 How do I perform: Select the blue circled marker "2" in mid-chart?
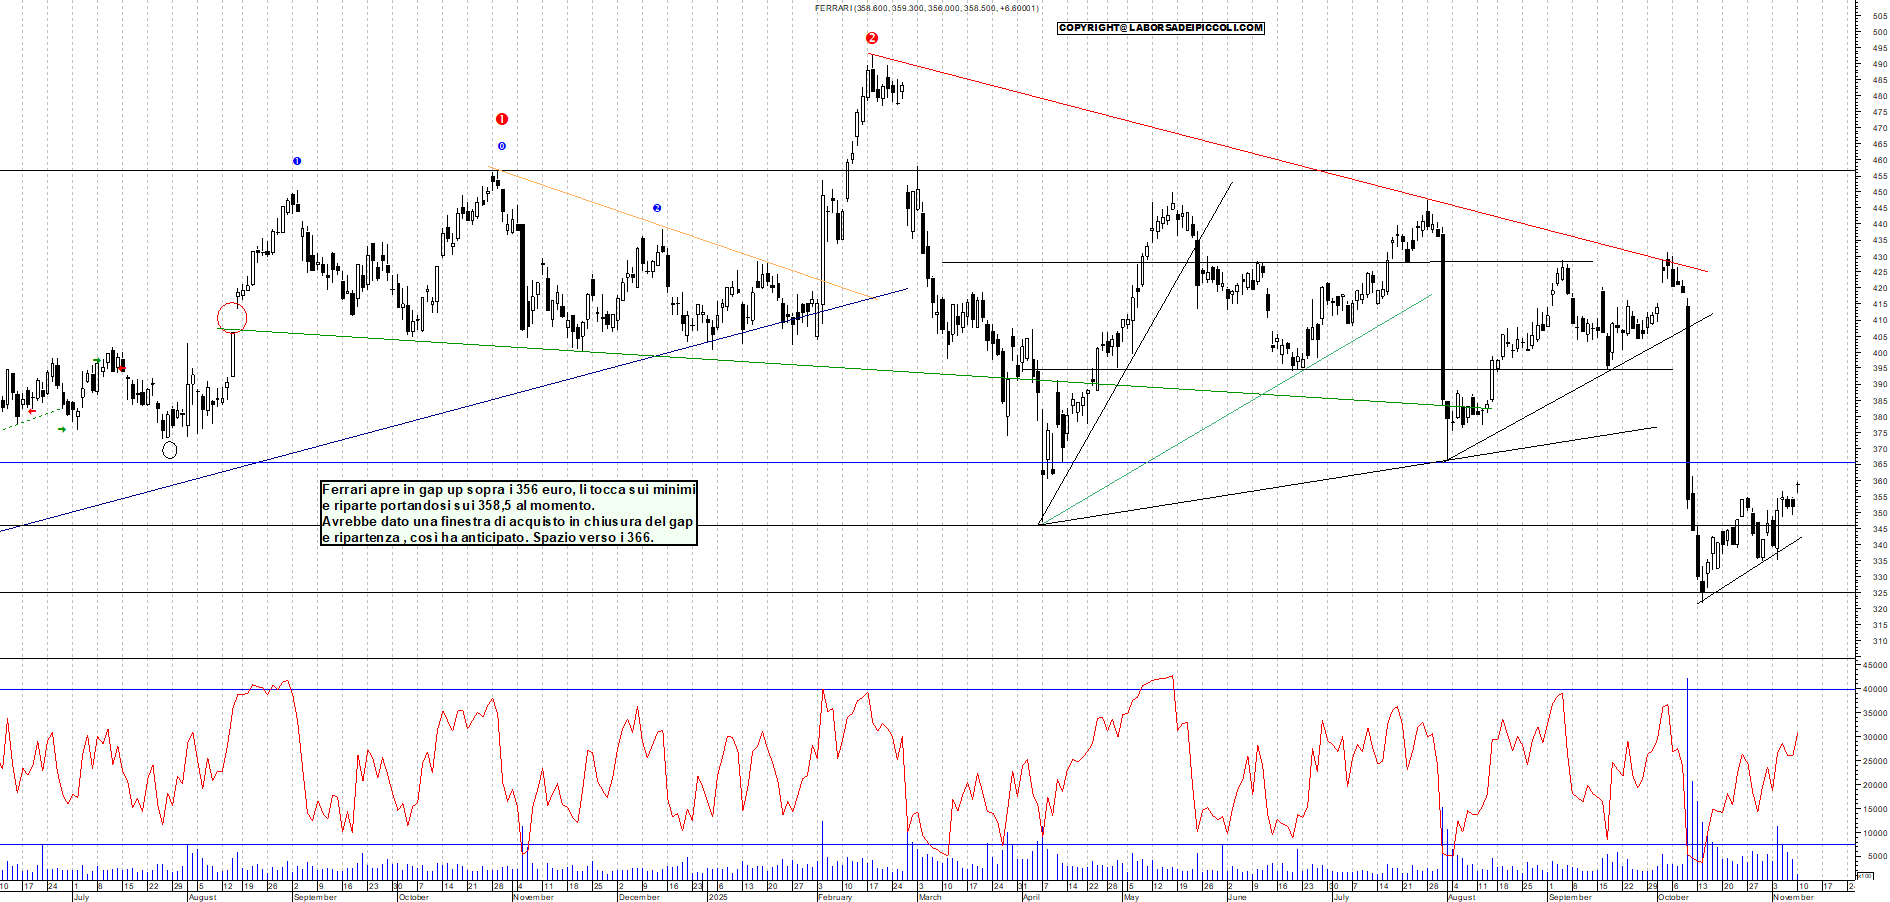[x=656, y=207]
